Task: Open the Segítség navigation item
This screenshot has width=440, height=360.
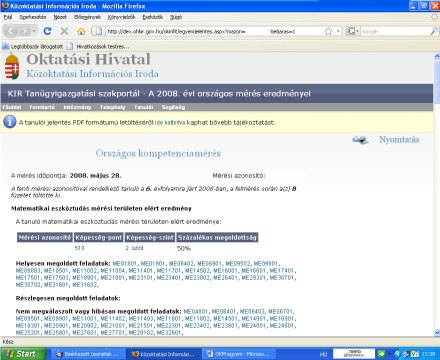Action: (x=173, y=107)
